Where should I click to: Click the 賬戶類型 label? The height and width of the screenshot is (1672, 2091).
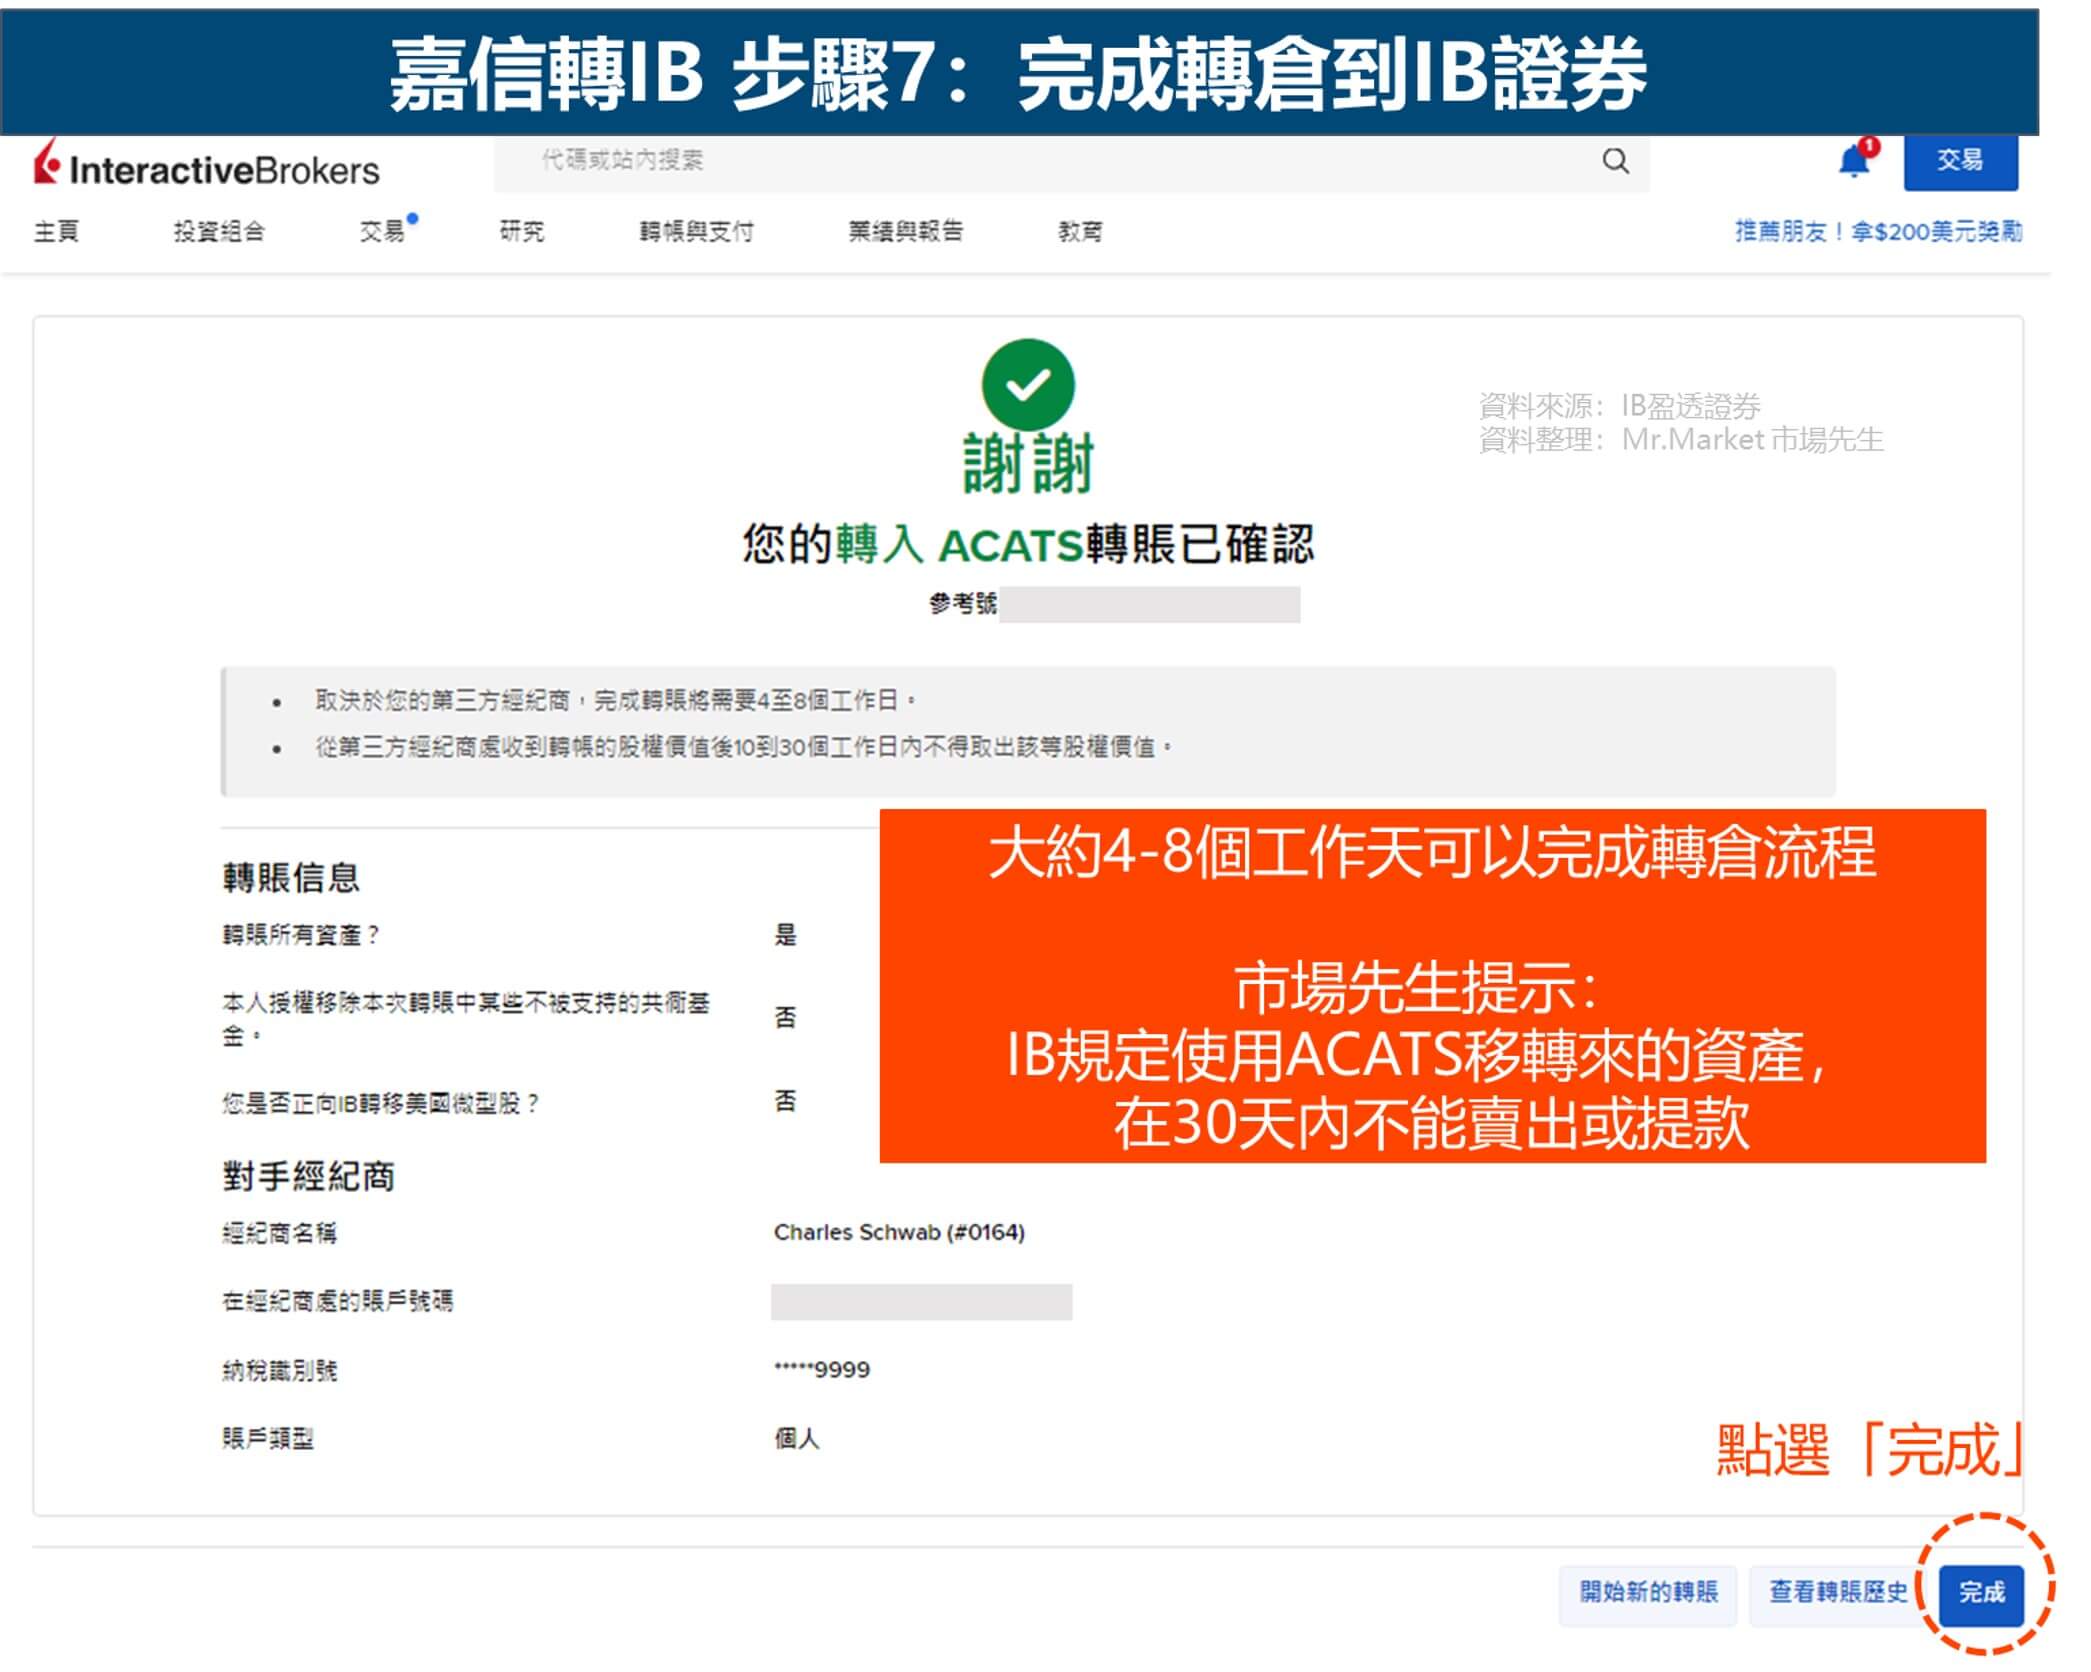pyautogui.click(x=268, y=1438)
